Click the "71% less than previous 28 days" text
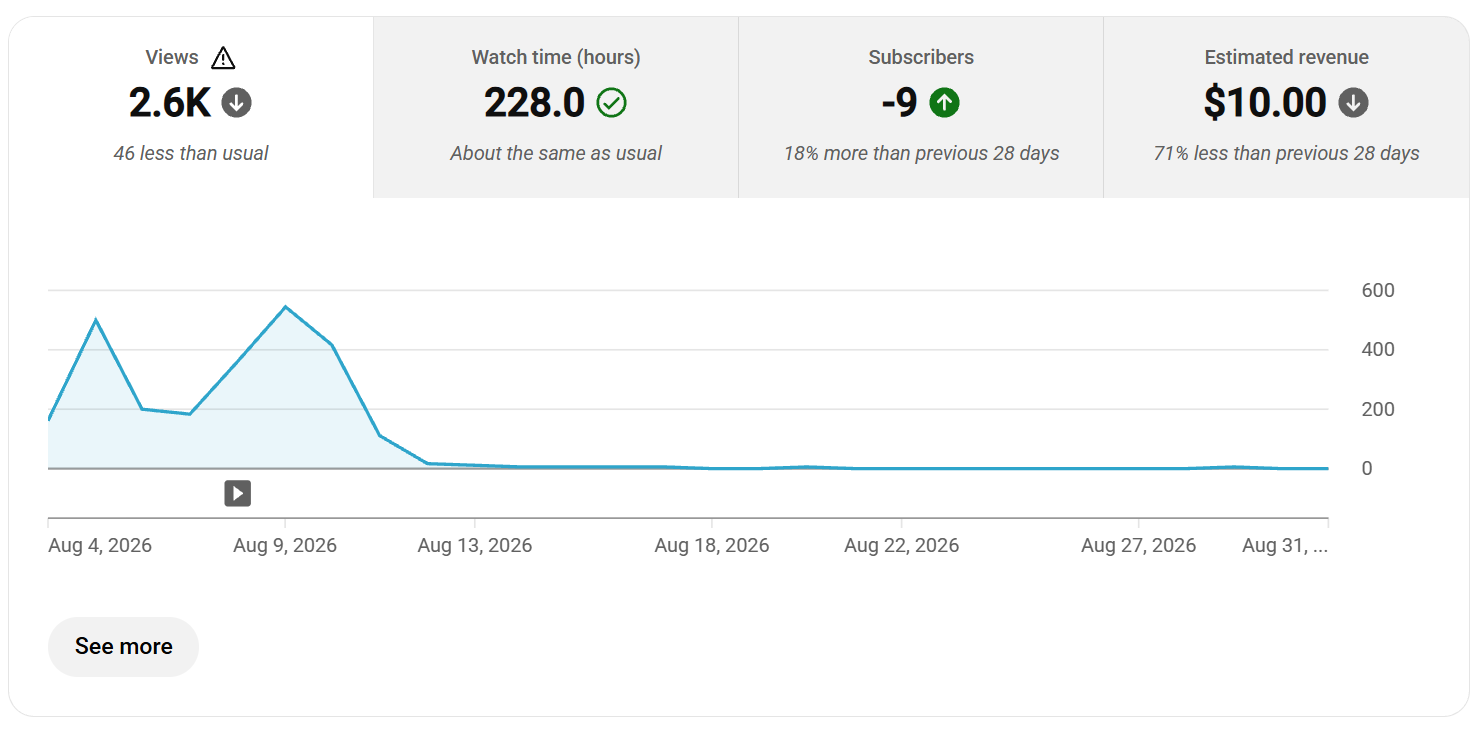 [1286, 153]
